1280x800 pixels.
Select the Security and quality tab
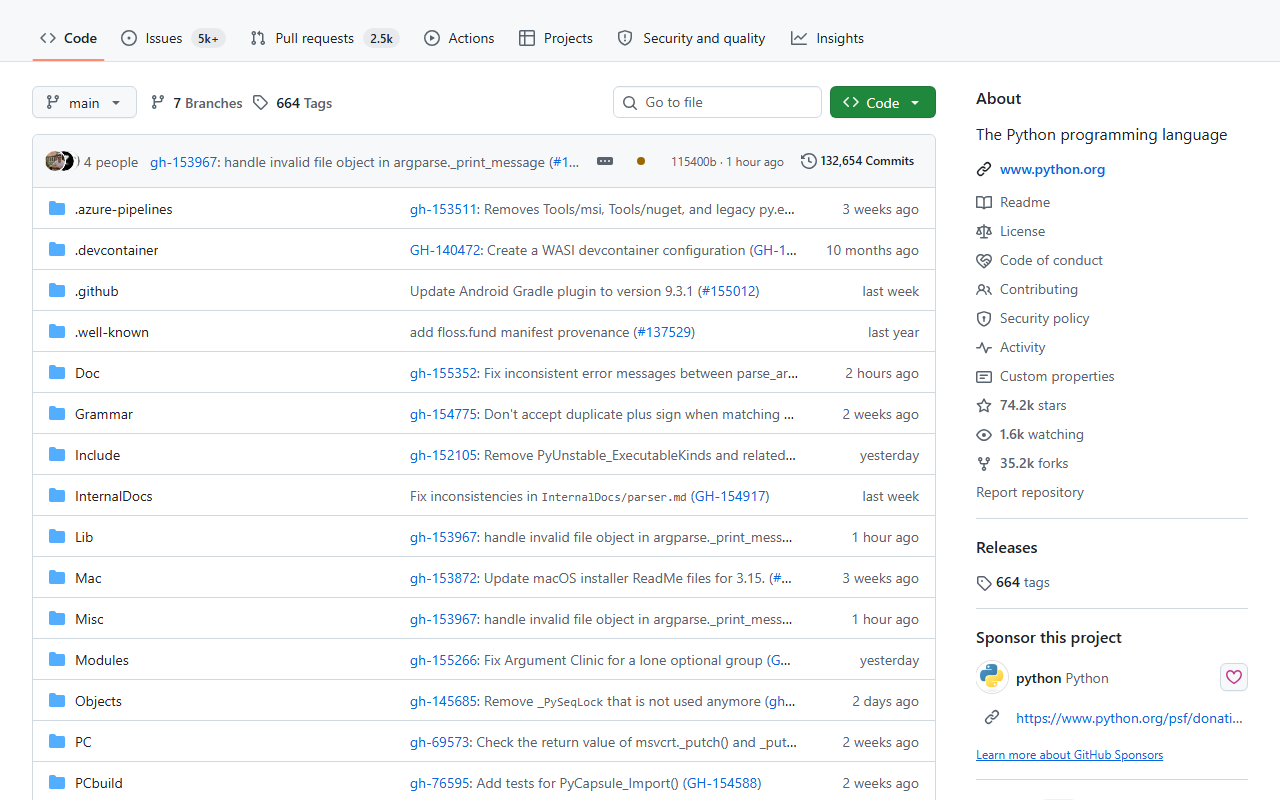[691, 38]
